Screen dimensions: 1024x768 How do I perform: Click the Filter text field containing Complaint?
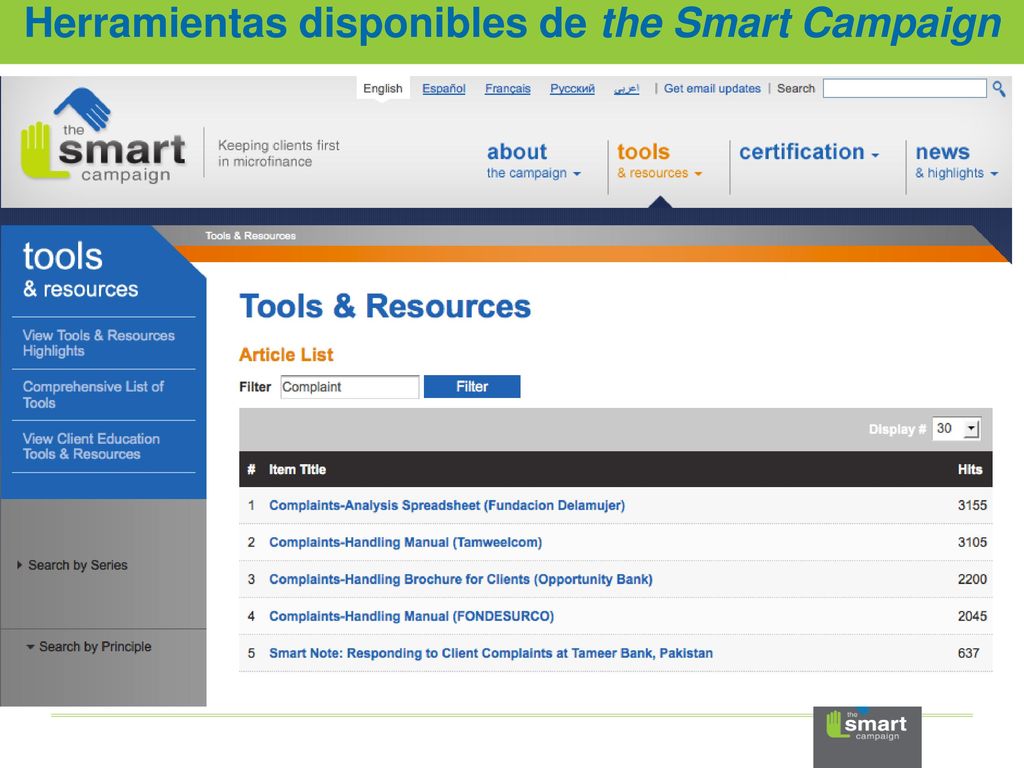[350, 387]
